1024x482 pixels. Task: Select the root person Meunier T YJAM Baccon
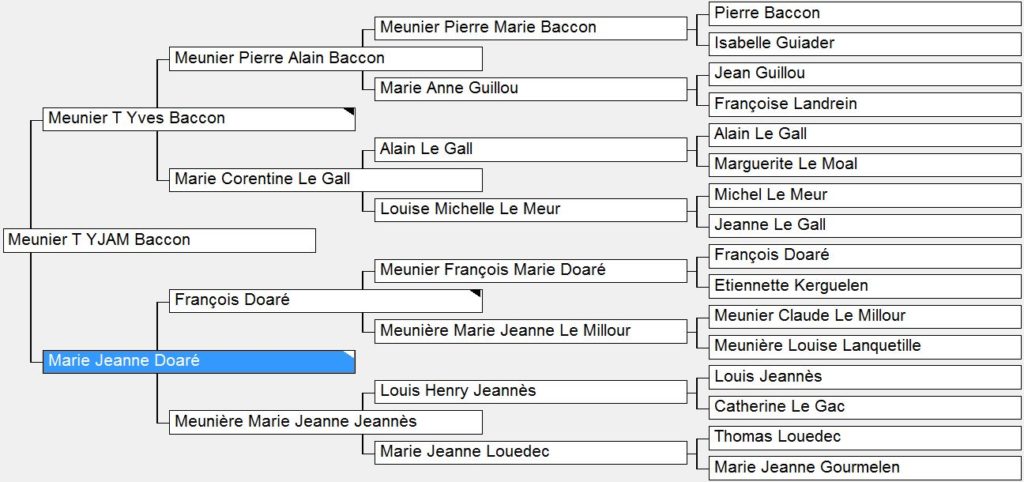point(159,240)
